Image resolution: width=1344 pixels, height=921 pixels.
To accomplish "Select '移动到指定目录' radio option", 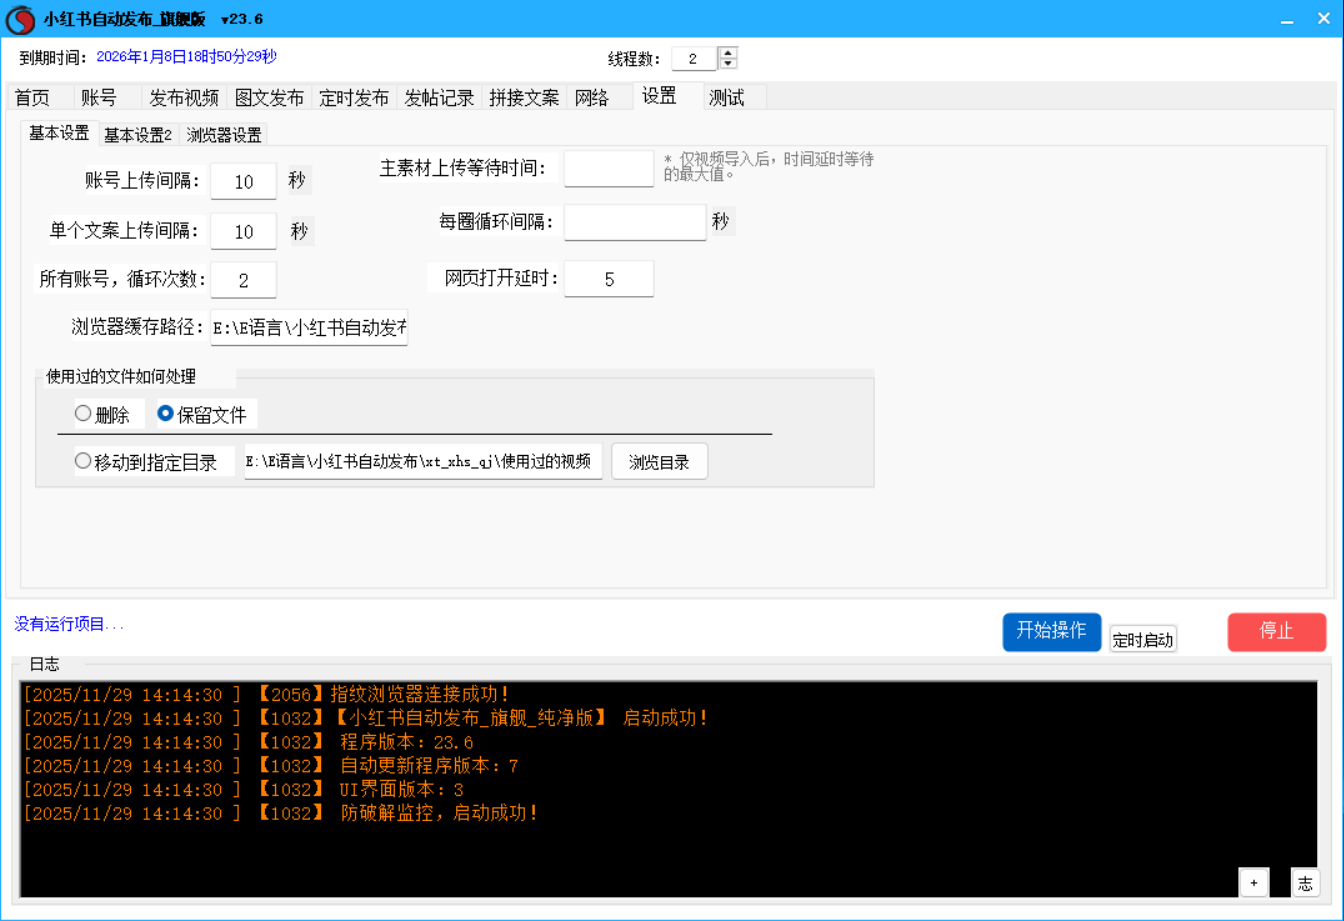I will (x=84, y=462).
